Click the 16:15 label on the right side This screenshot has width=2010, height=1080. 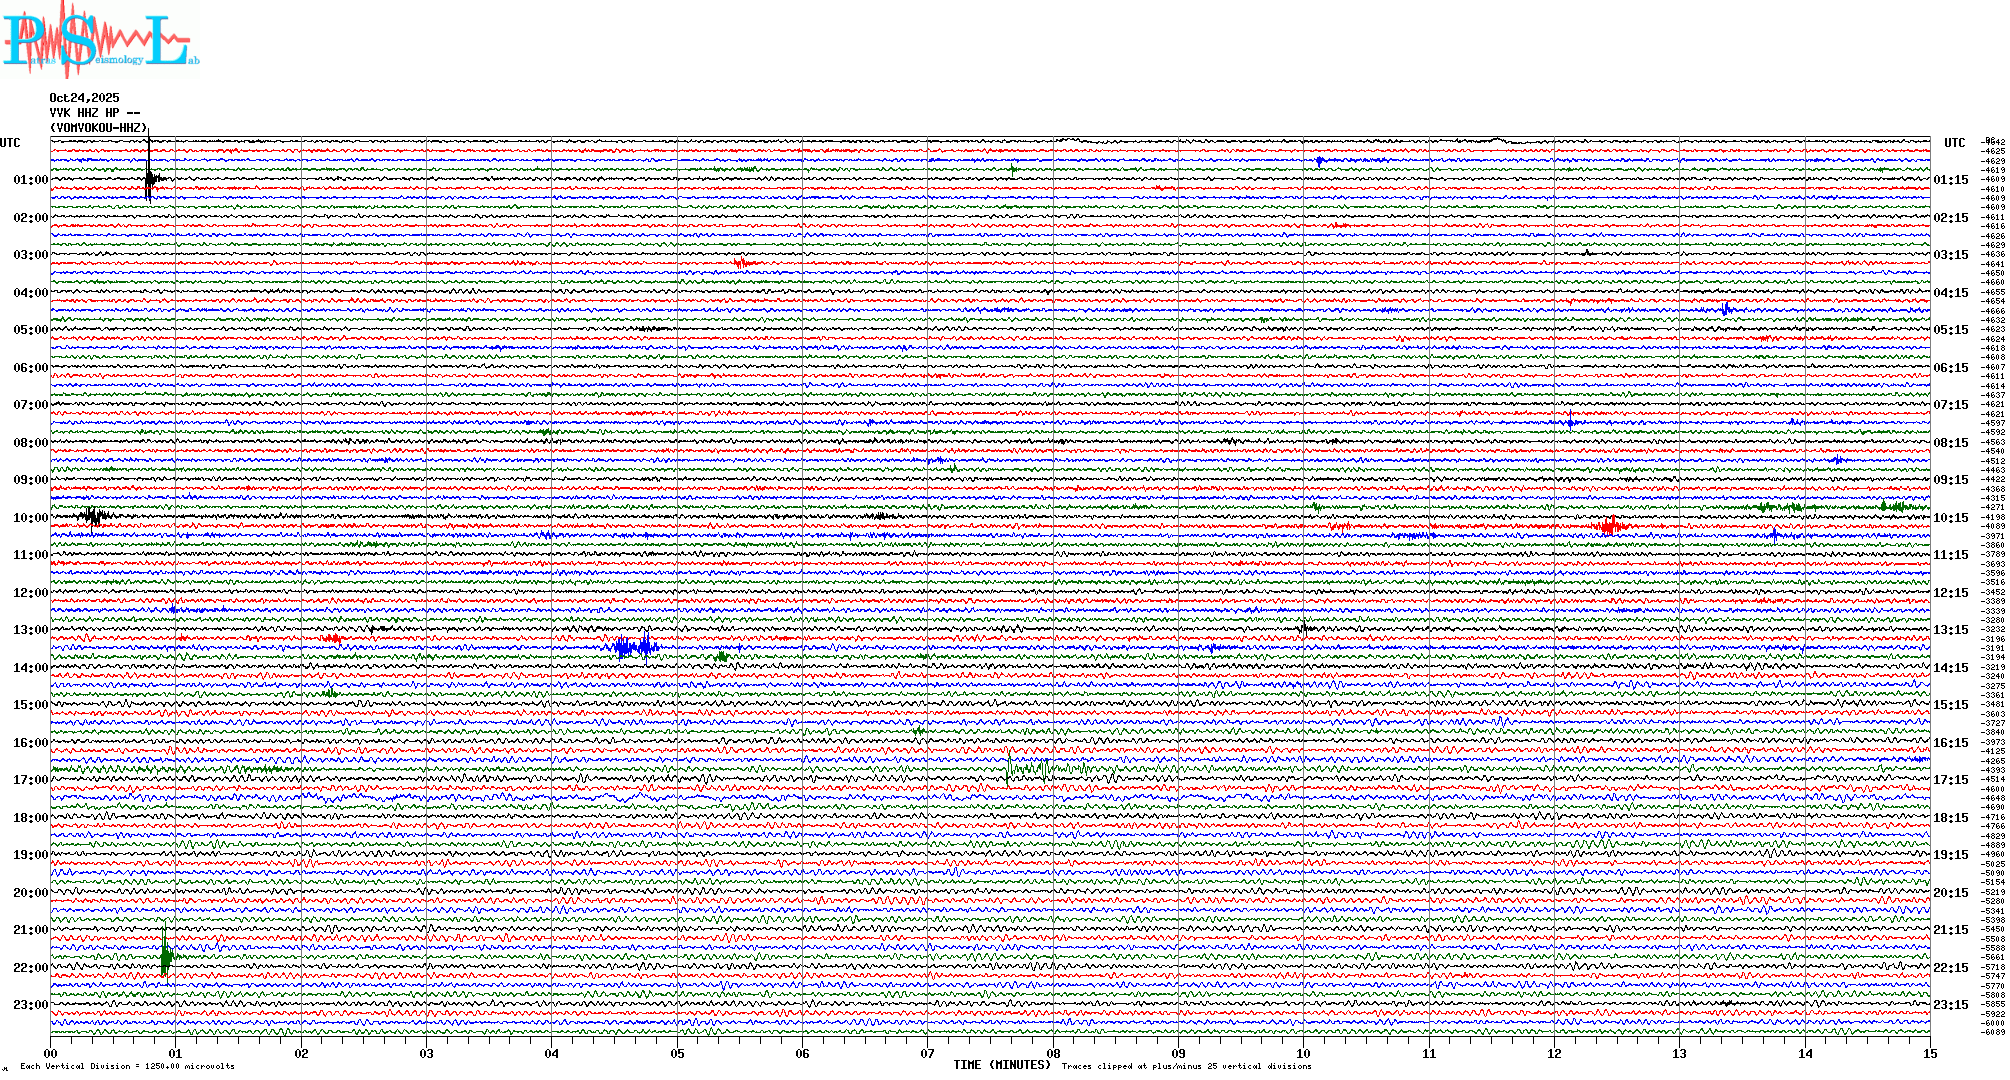[x=1950, y=743]
